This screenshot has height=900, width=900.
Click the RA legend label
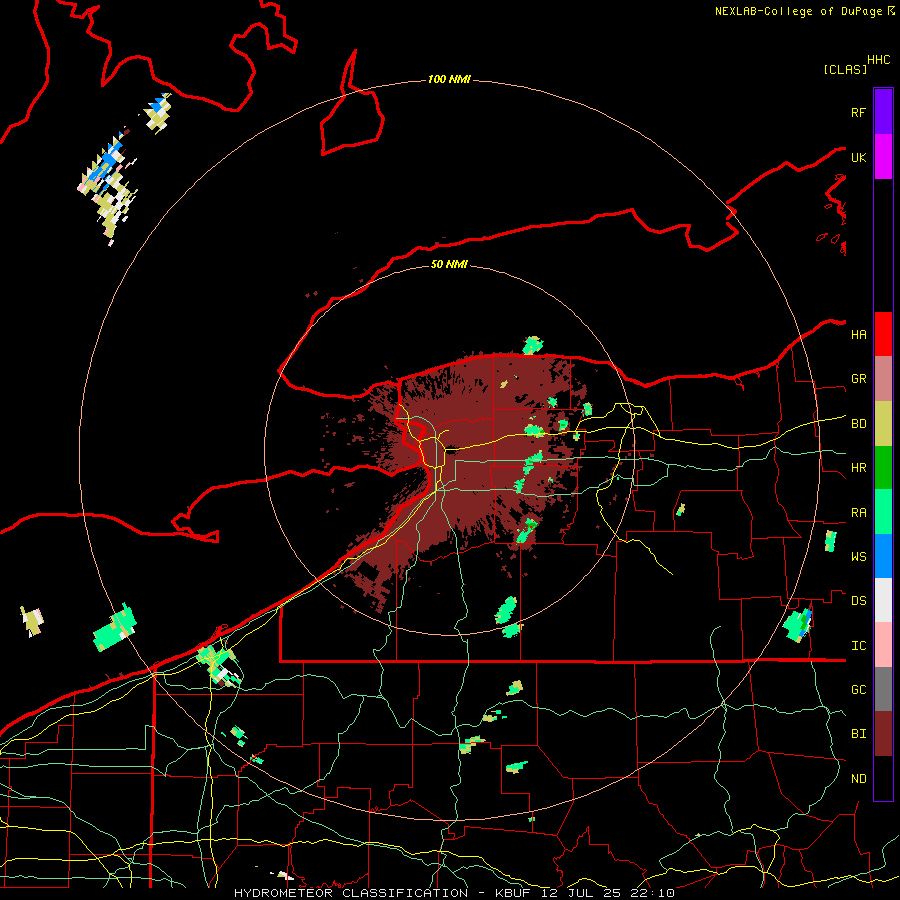pyautogui.click(x=858, y=513)
